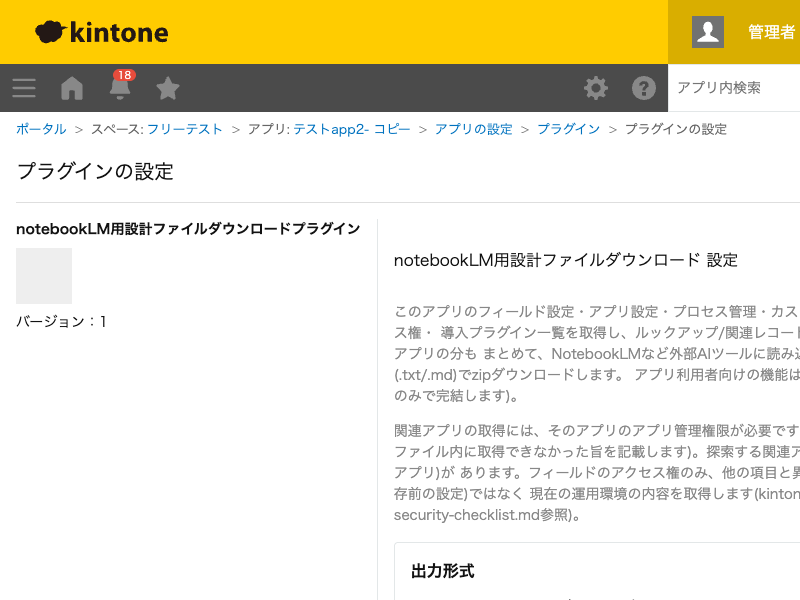
Task: Go to ポータル breadcrumb link
Action: point(41,129)
